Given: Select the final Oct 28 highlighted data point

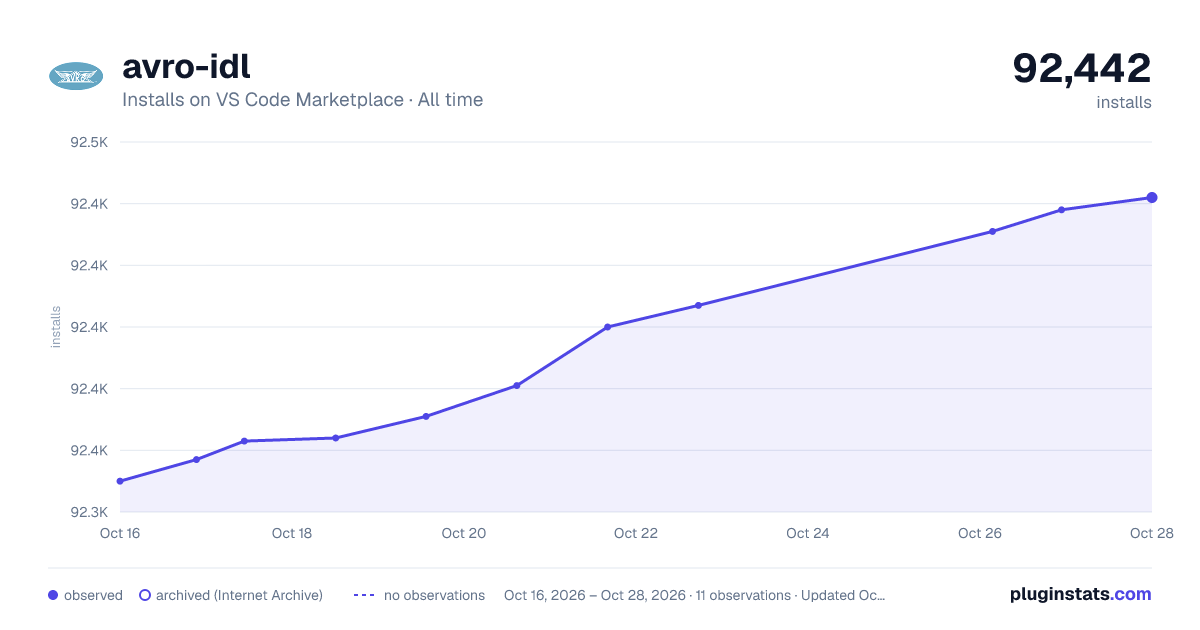Looking at the screenshot, I should tap(1152, 198).
